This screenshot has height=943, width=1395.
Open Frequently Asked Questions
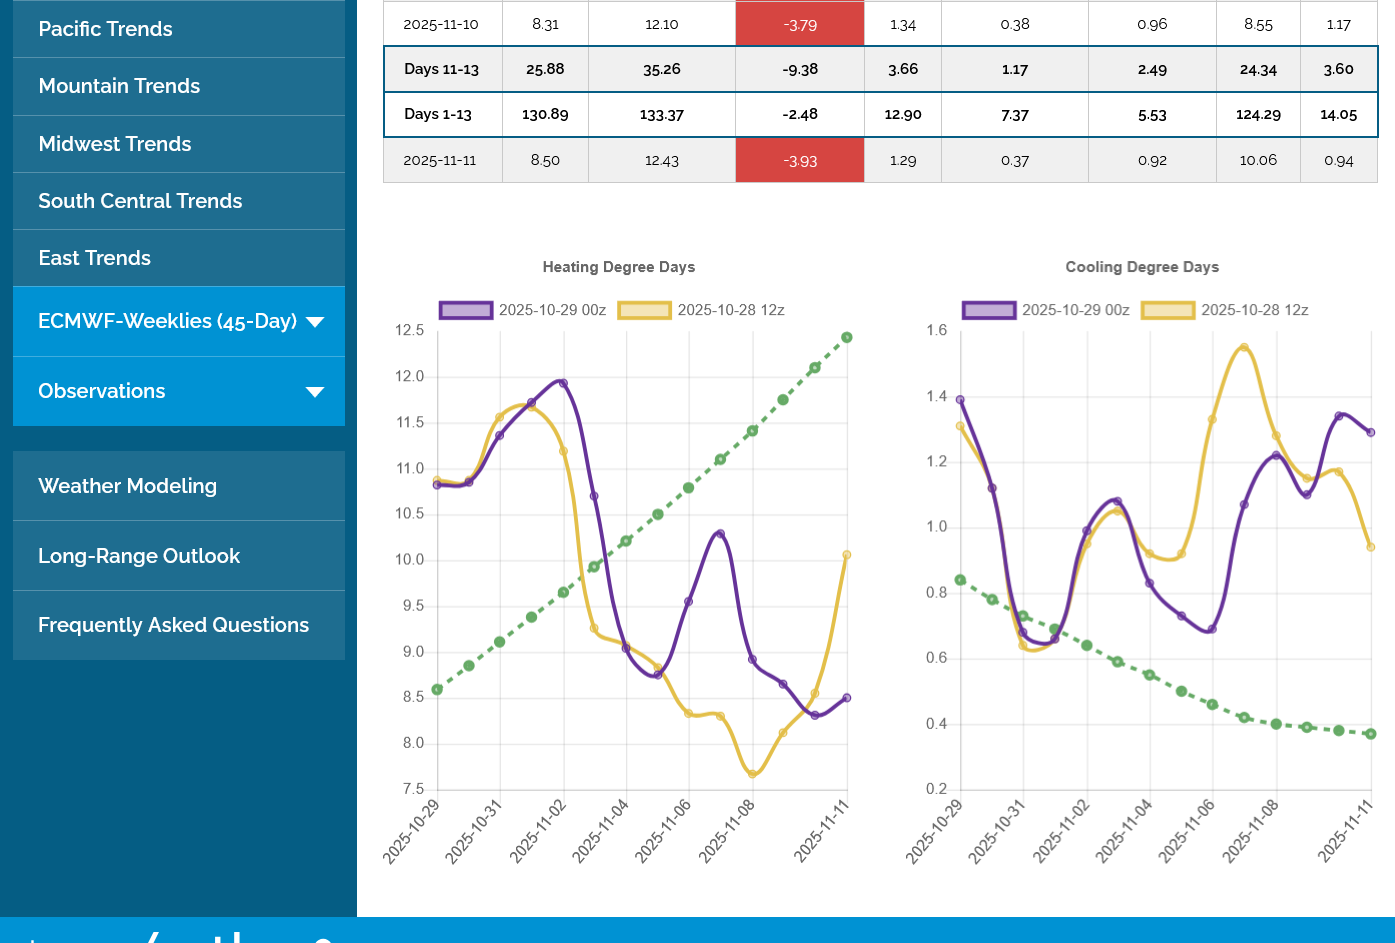tap(173, 625)
